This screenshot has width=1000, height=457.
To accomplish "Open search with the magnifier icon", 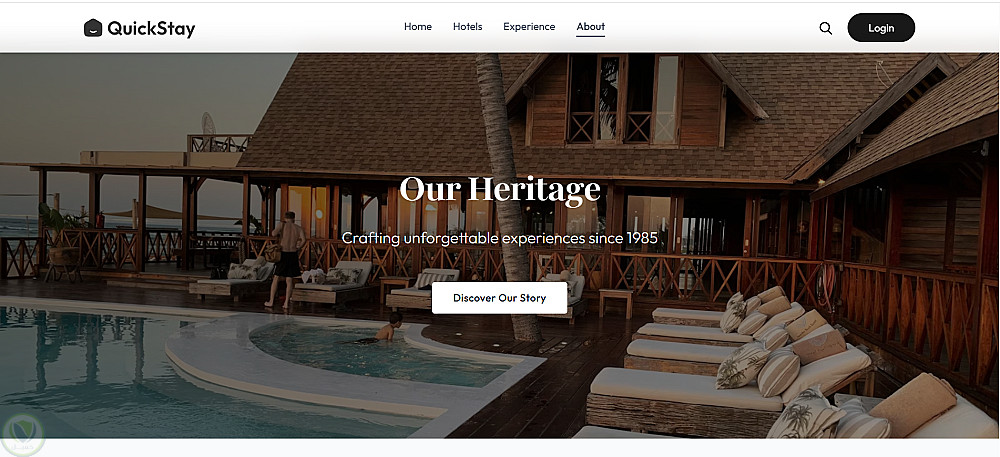I will (x=825, y=28).
